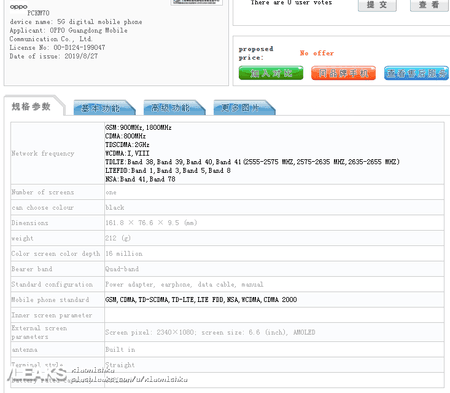Click 'Inner screen parameter' row label
This screenshot has width=450, height=393.
coord(52,315)
